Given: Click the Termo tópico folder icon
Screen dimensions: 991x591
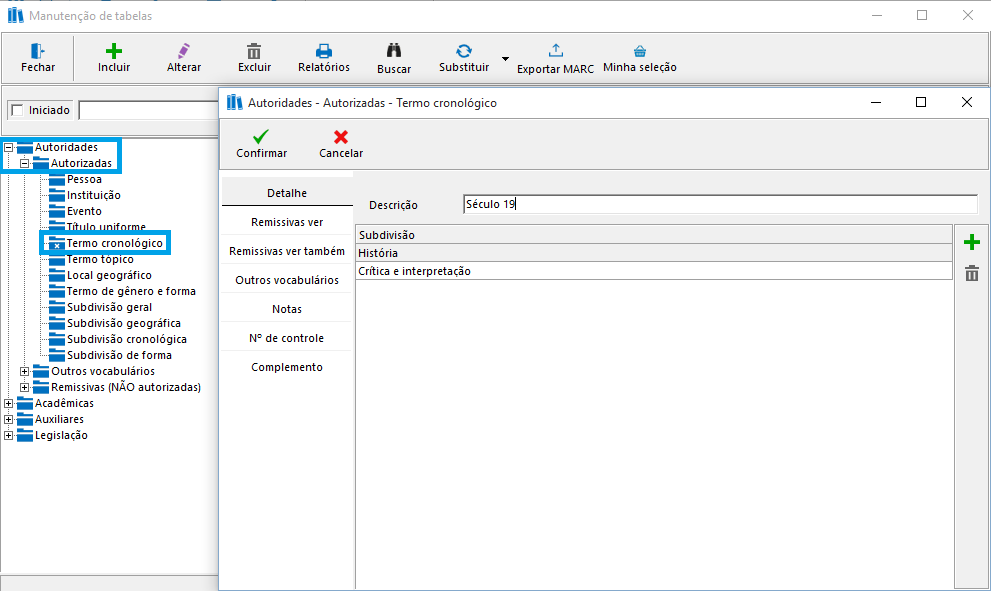Looking at the screenshot, I should (58, 259).
